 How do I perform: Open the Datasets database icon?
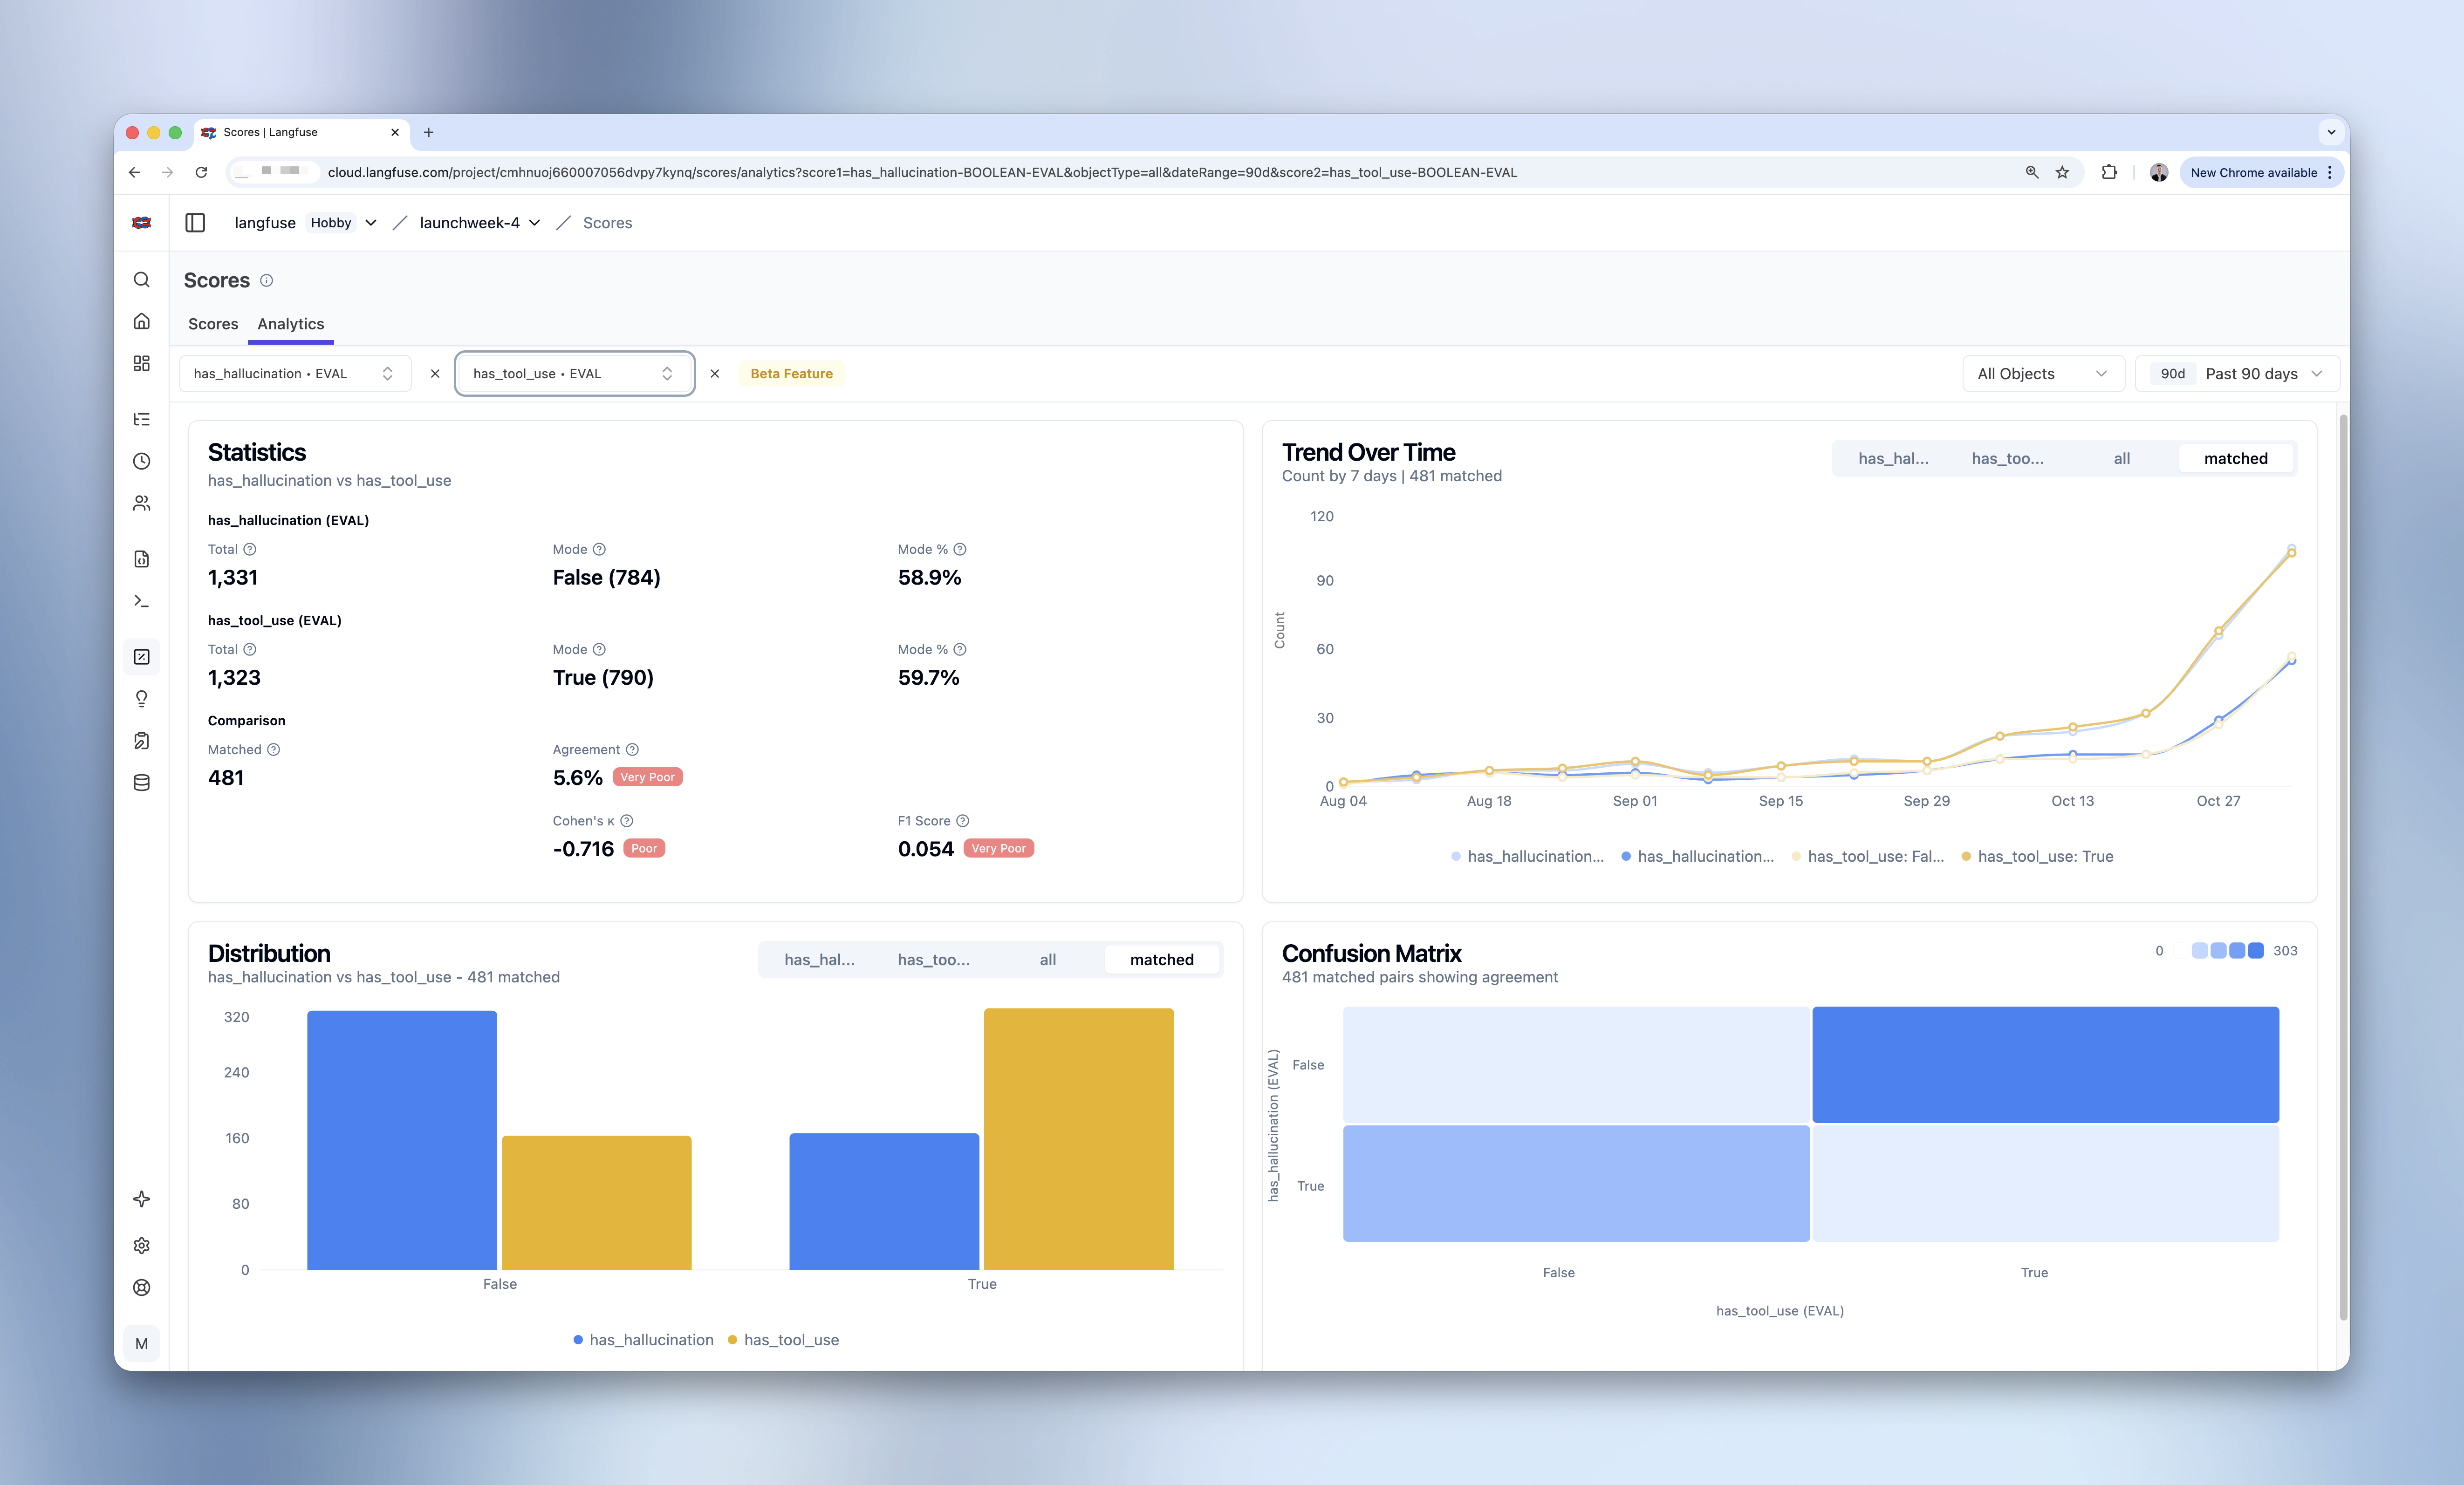click(141, 783)
